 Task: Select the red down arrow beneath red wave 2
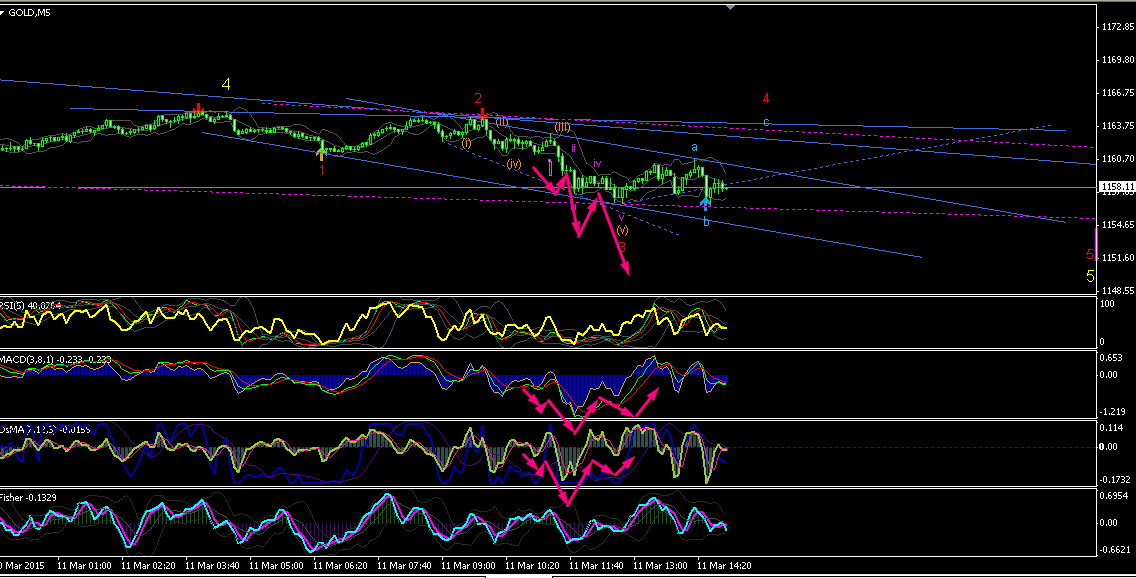[482, 112]
